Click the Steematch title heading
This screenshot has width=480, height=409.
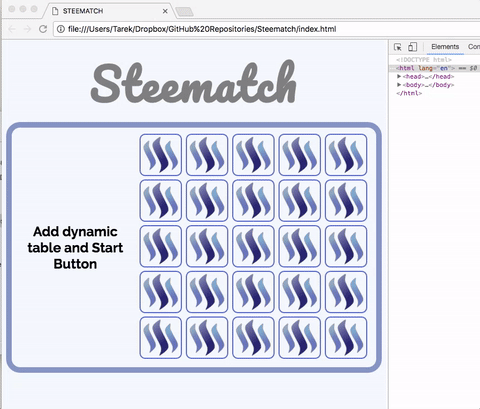coord(193,82)
